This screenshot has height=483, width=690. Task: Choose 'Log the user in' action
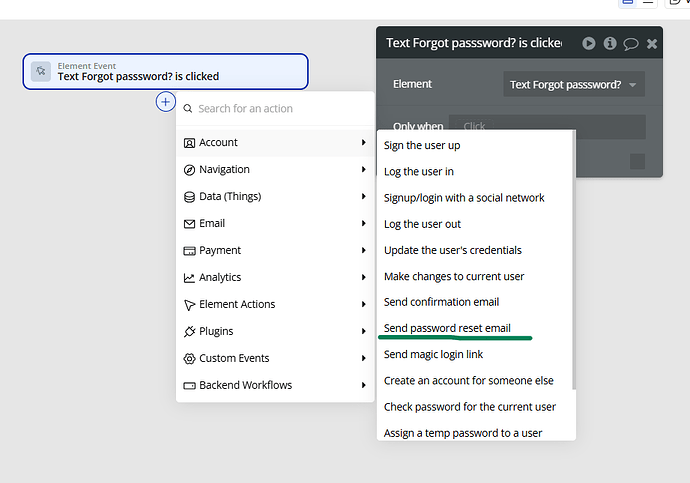tap(419, 171)
